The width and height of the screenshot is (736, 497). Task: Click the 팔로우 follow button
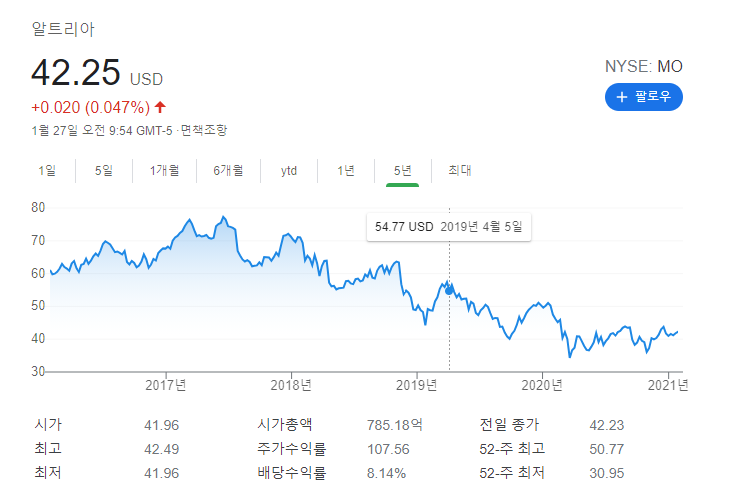click(x=644, y=97)
